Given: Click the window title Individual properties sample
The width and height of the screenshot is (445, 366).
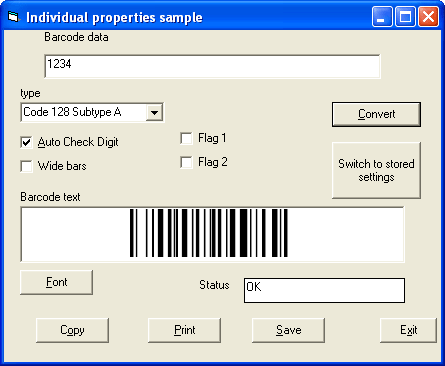Looking at the screenshot, I should pyautogui.click(x=114, y=17).
